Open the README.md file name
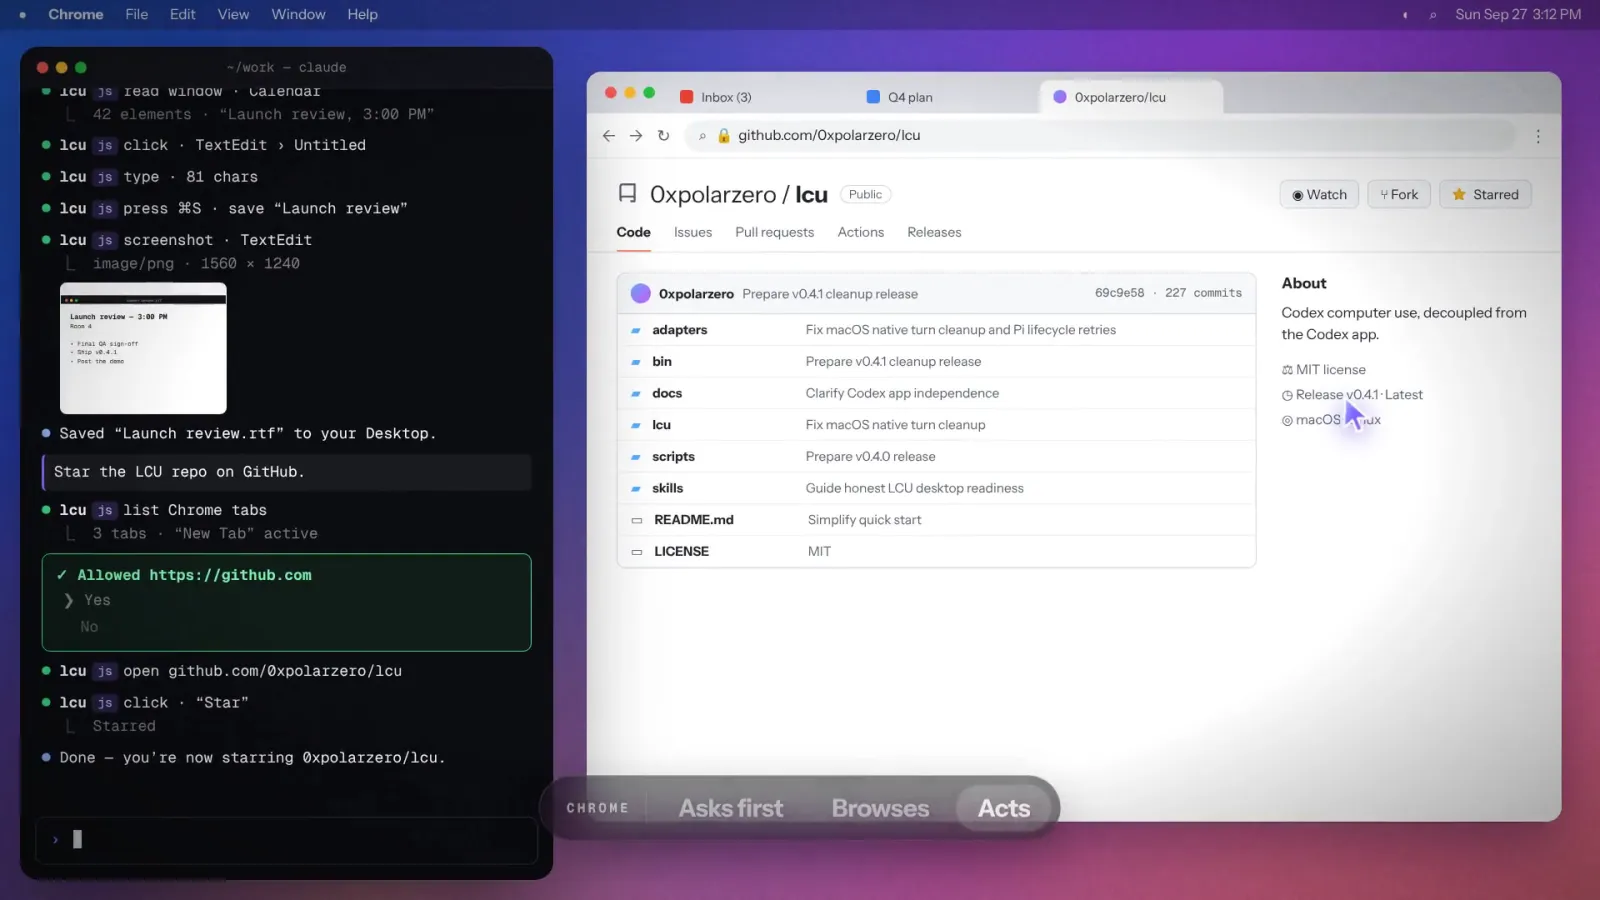Viewport: 1600px width, 900px height. pyautogui.click(x=694, y=520)
